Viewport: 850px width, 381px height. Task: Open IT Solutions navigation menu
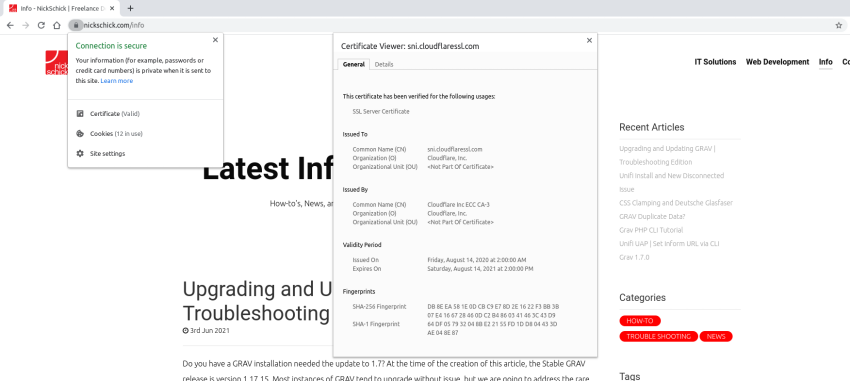715,62
